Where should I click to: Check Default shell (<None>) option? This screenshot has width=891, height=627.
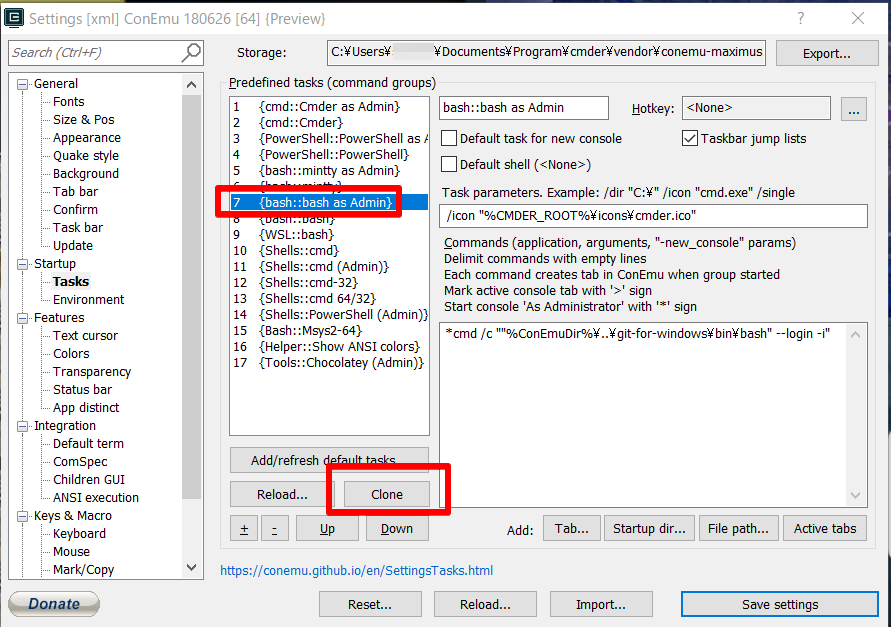(449, 164)
